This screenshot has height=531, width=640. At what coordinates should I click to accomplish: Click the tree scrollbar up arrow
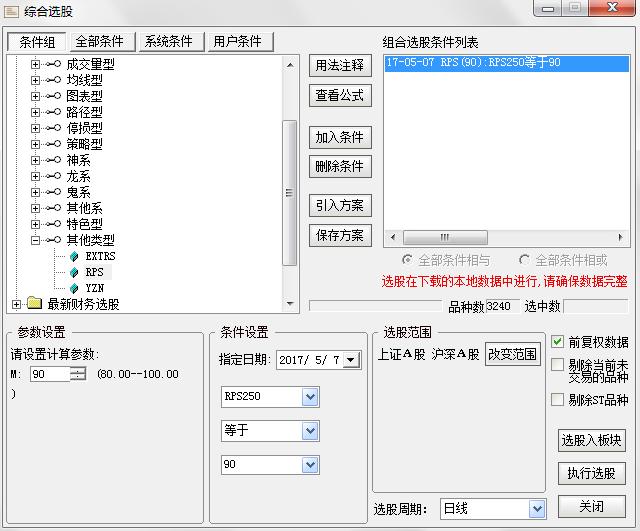point(290,65)
